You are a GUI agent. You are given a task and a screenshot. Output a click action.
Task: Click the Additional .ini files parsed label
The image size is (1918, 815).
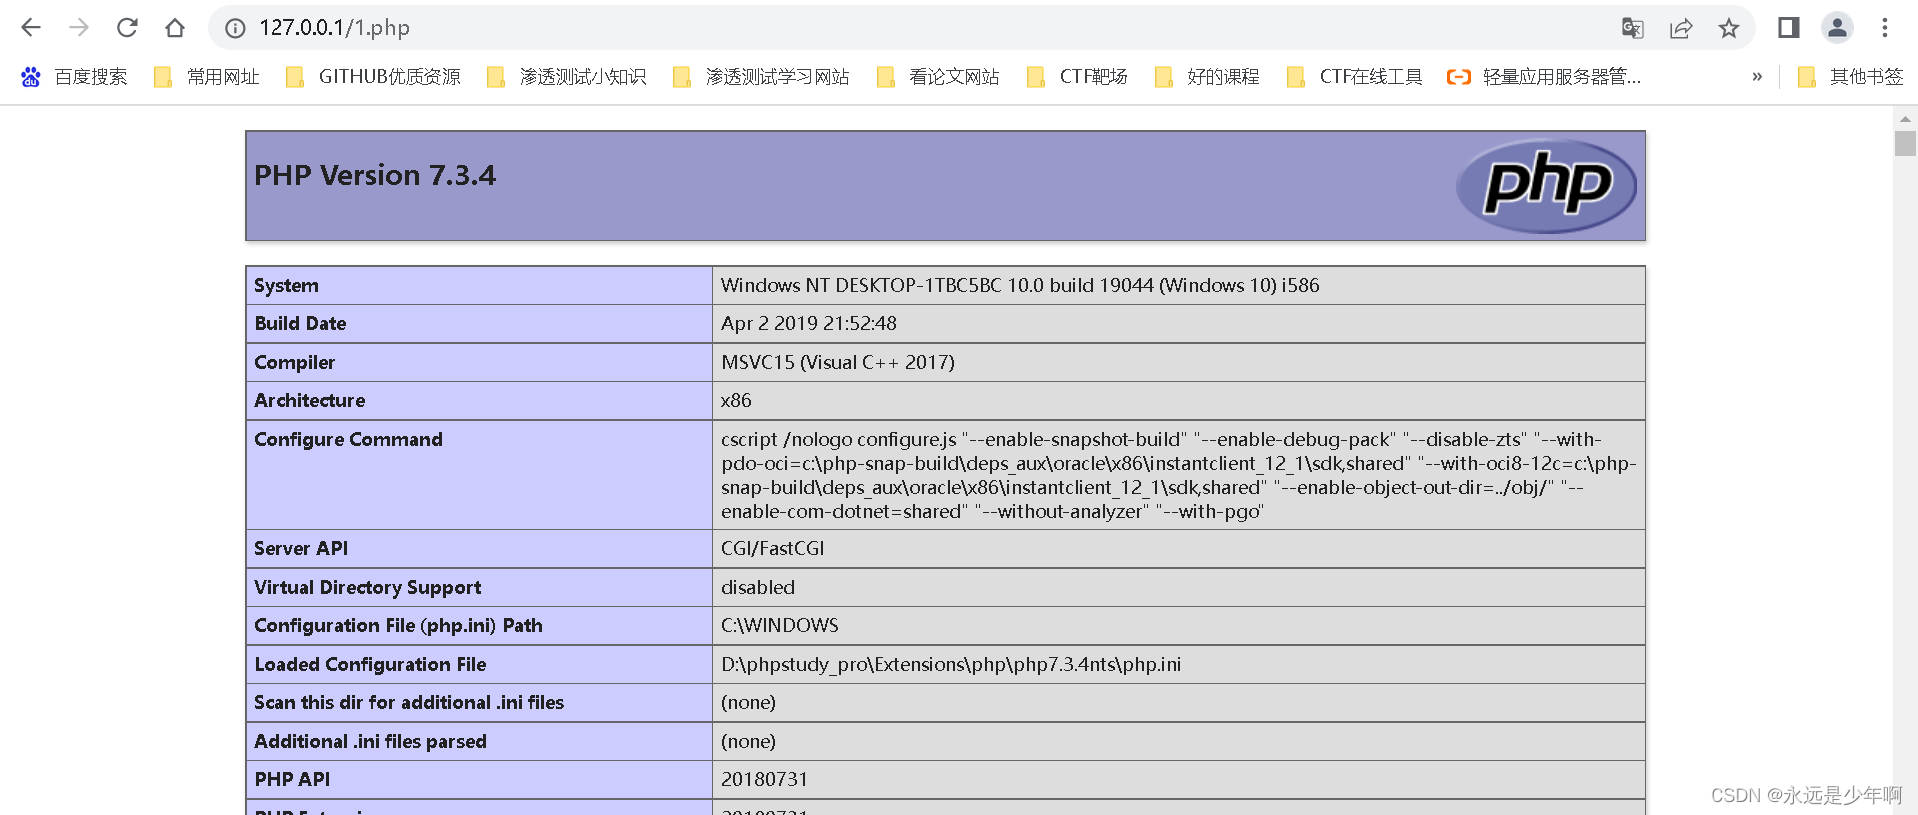coord(370,741)
